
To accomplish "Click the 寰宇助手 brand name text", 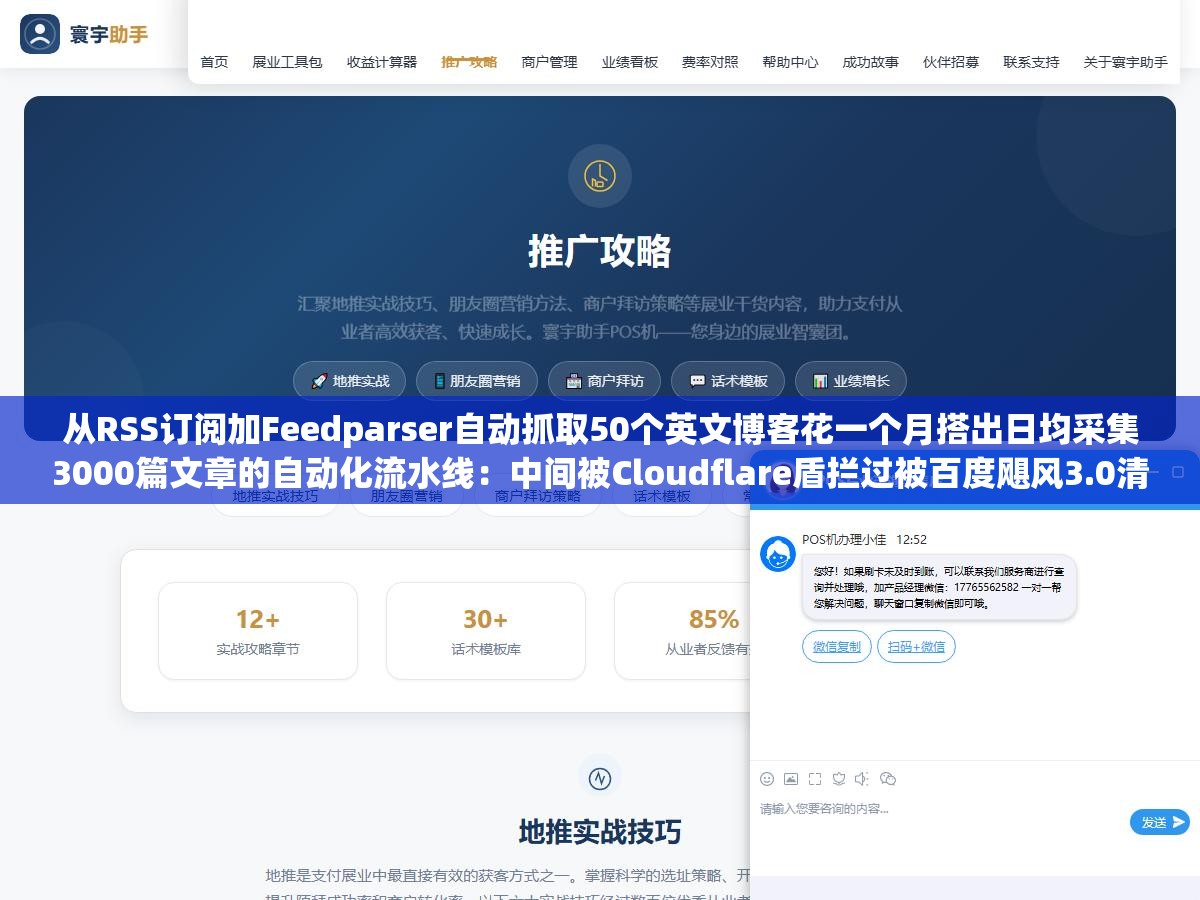I will 109,34.
